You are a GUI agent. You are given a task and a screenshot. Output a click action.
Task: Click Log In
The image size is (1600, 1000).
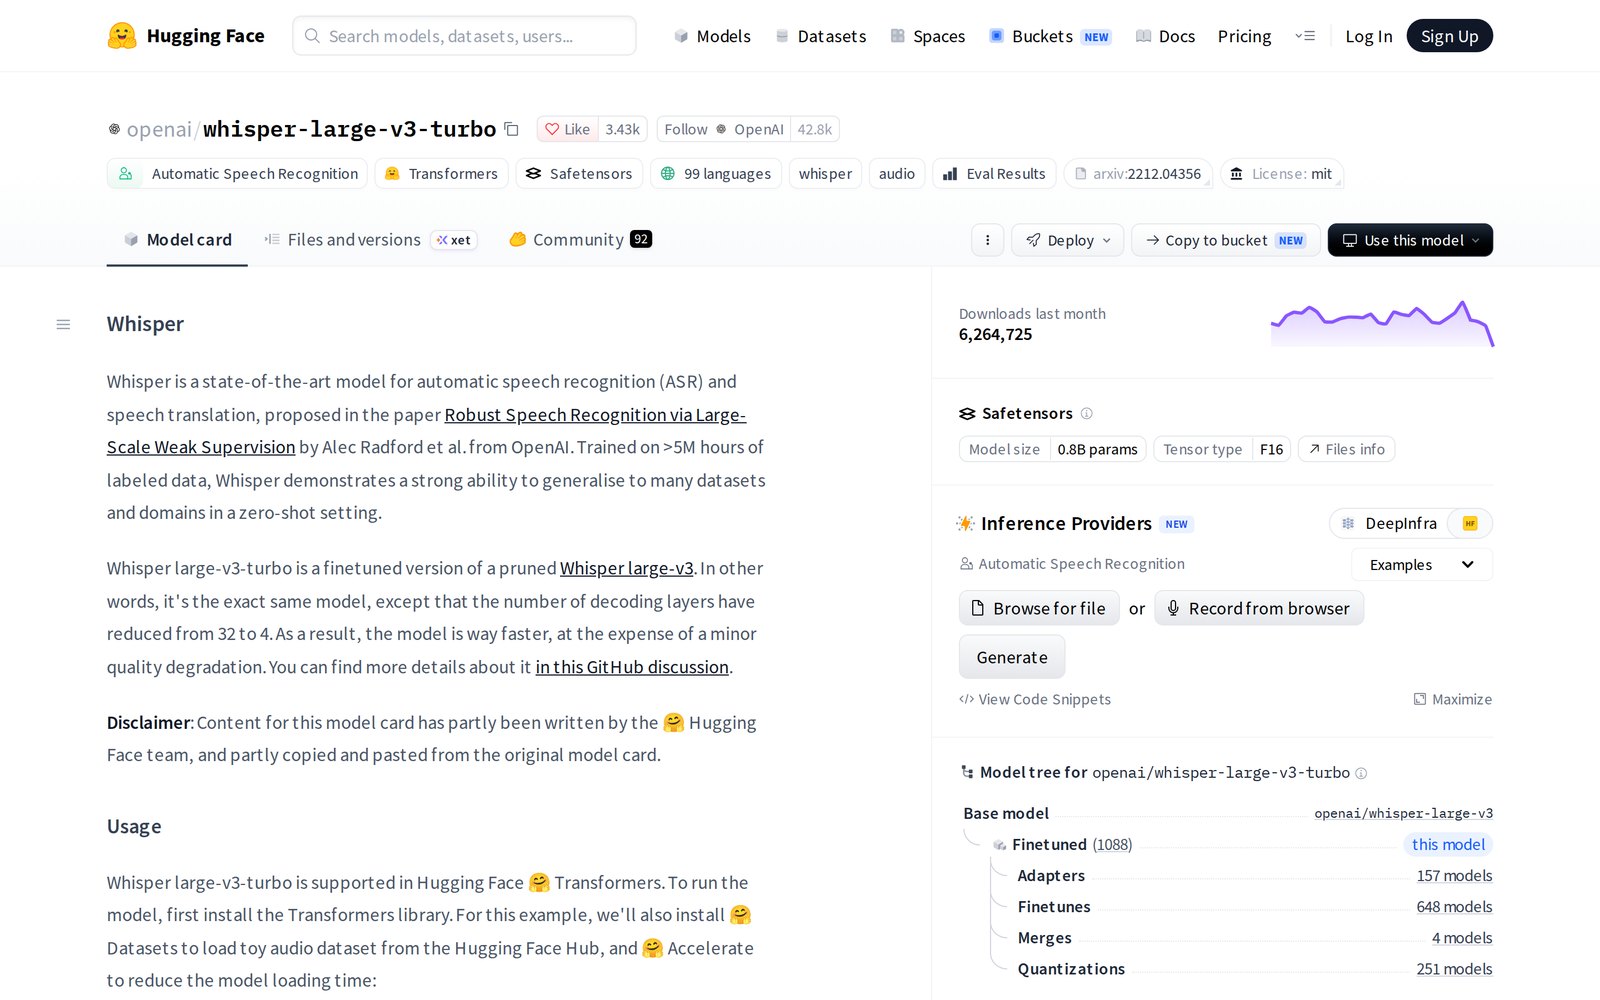pos(1368,36)
